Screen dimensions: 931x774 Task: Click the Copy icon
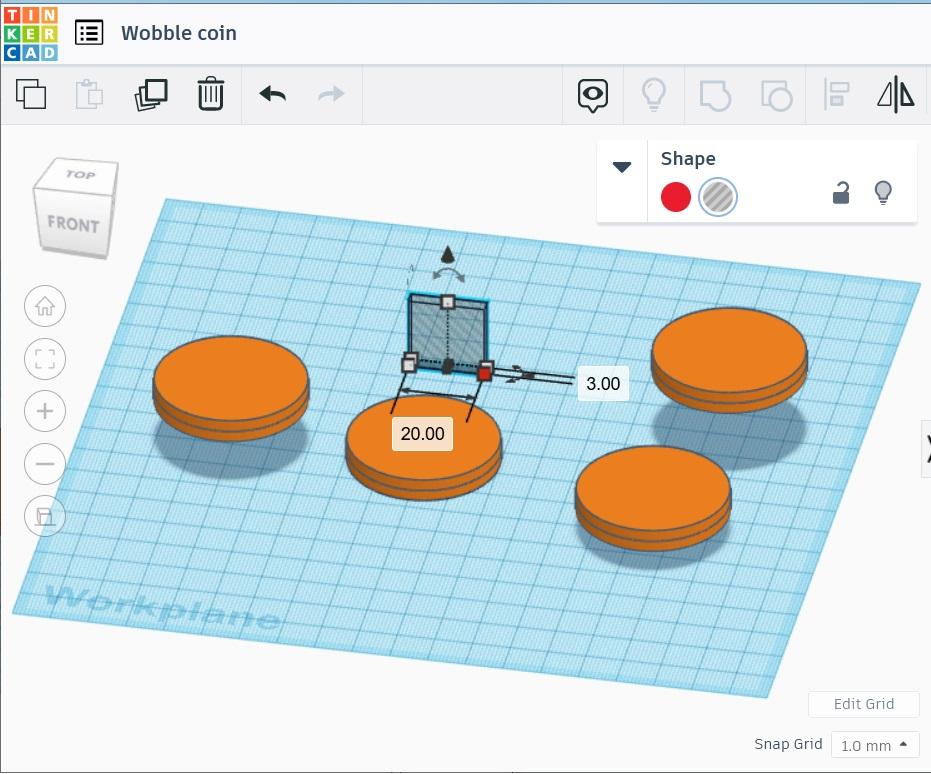(31, 94)
